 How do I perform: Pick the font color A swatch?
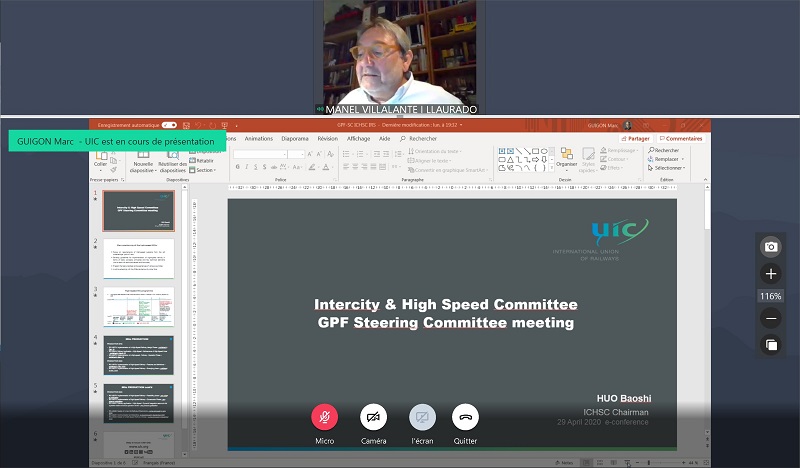pos(326,167)
